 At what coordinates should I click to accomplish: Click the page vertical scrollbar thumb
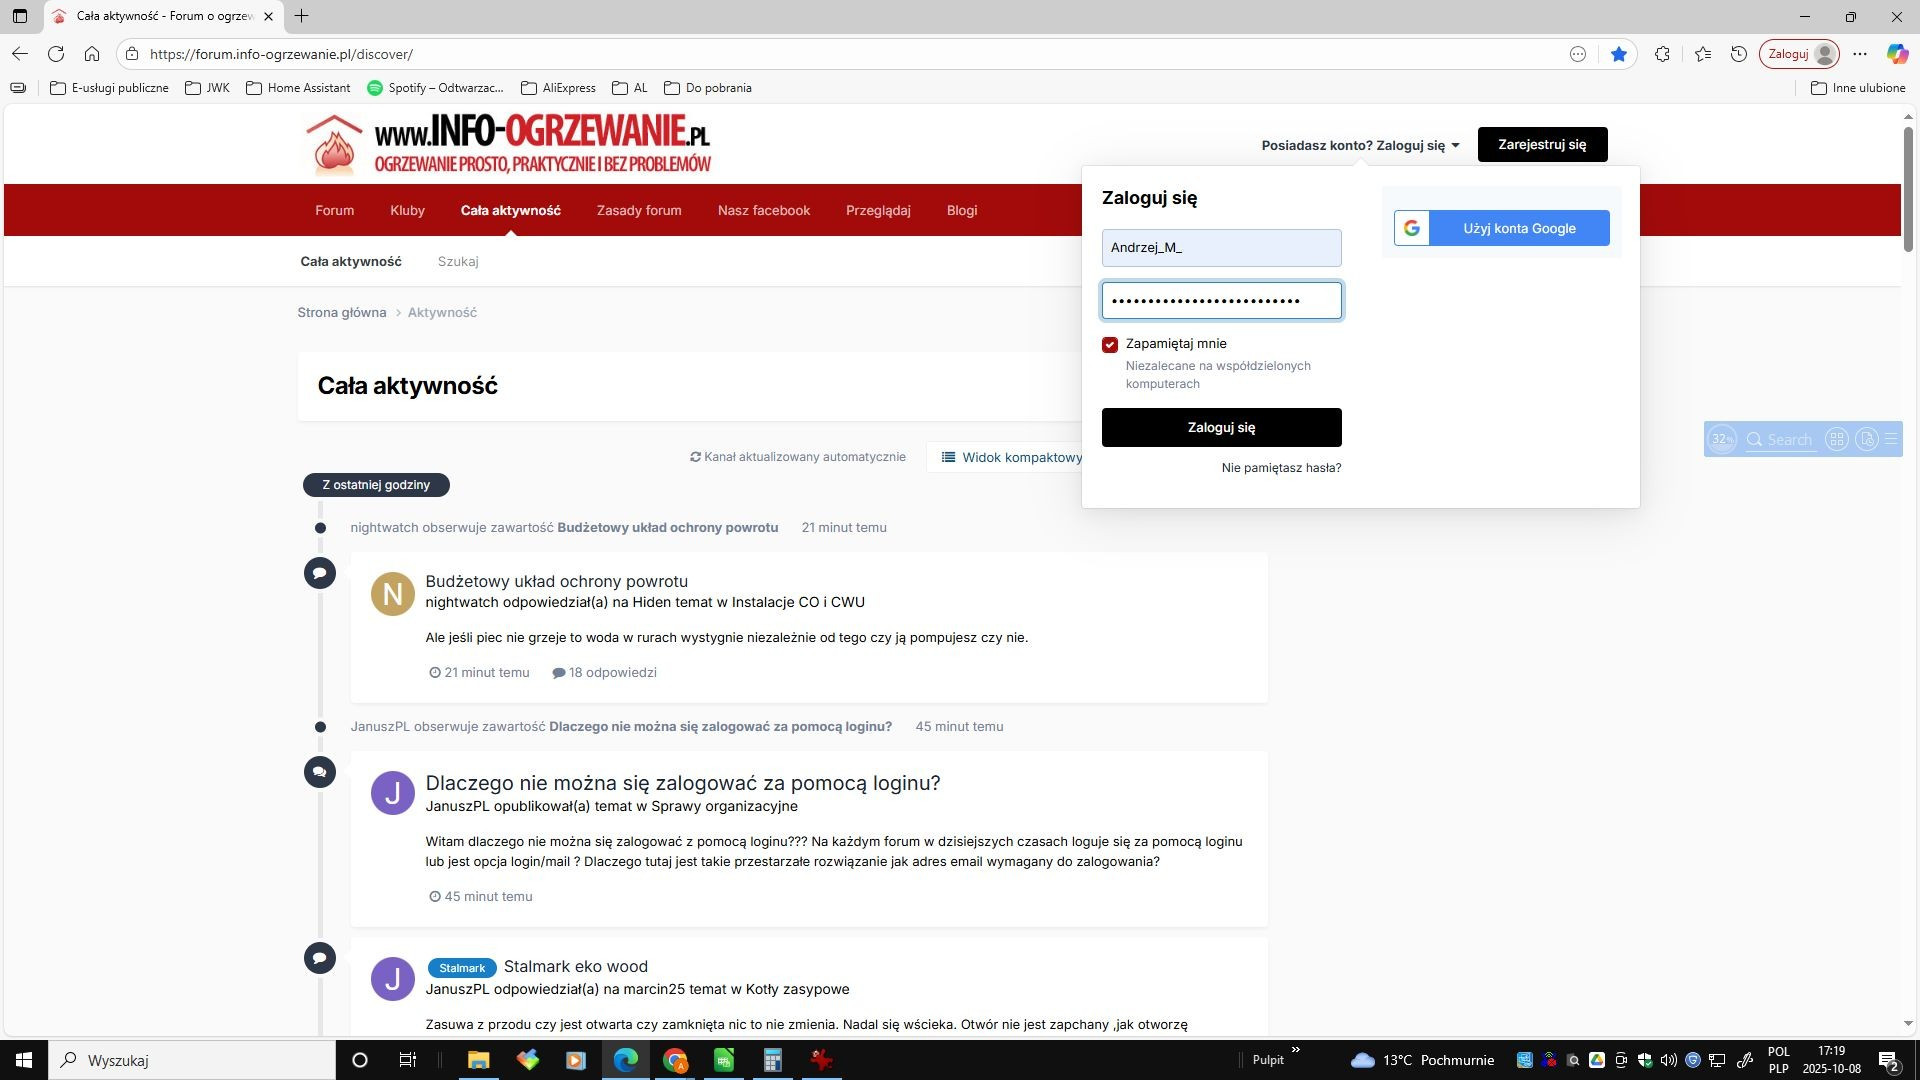1908,190
